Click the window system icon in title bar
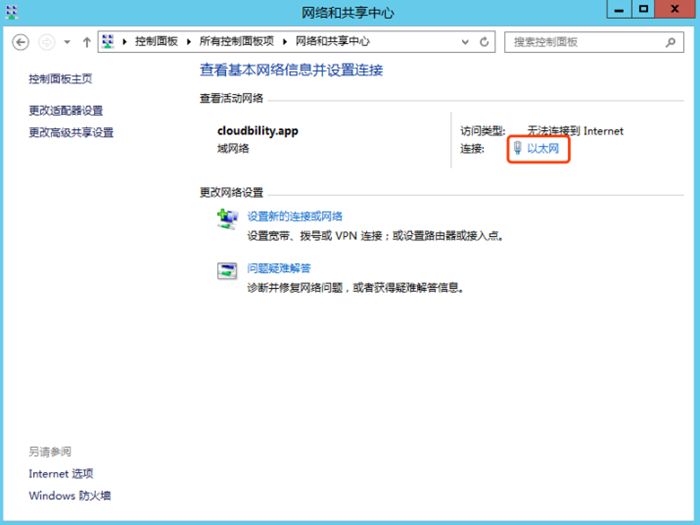This screenshot has width=700, height=525. coord(14,12)
